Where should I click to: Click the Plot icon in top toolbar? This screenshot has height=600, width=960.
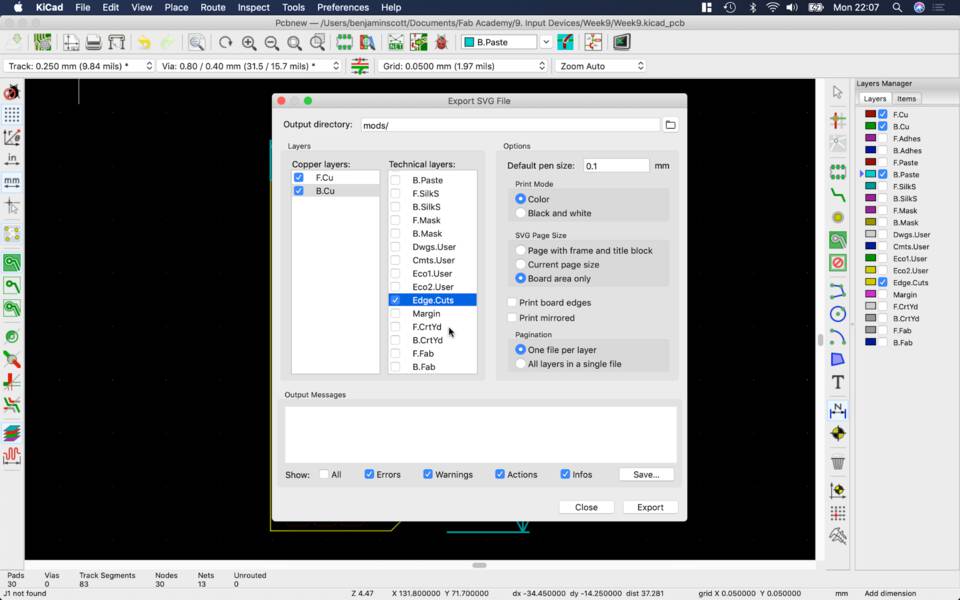(x=116, y=42)
